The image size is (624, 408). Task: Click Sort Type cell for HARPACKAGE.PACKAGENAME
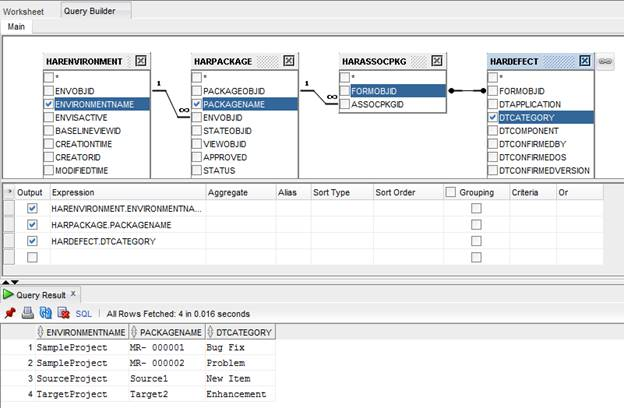339,225
